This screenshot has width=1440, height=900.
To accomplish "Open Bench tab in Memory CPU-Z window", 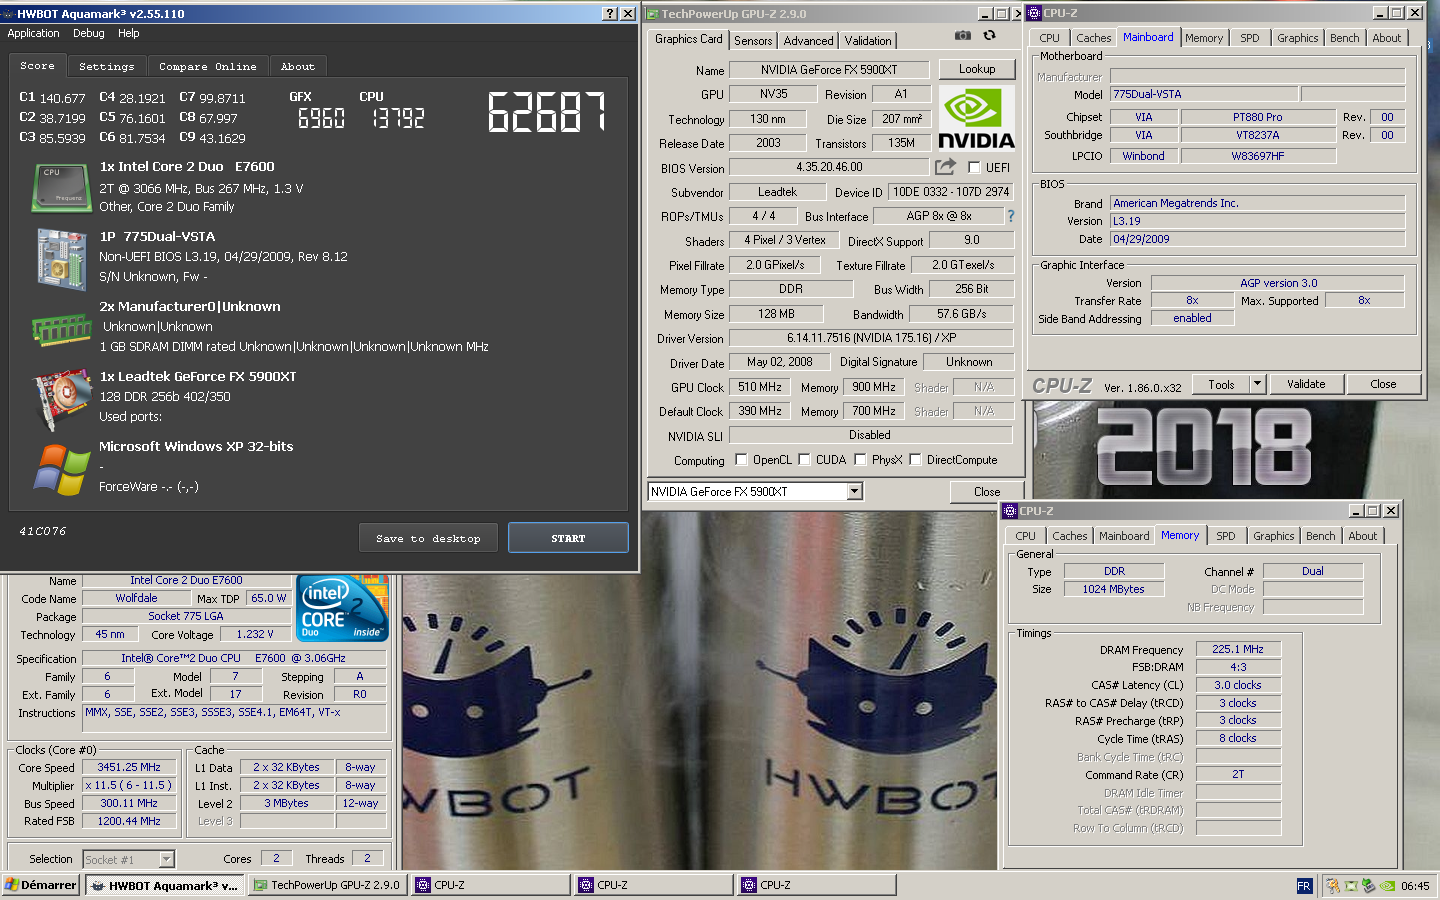I will point(1321,536).
